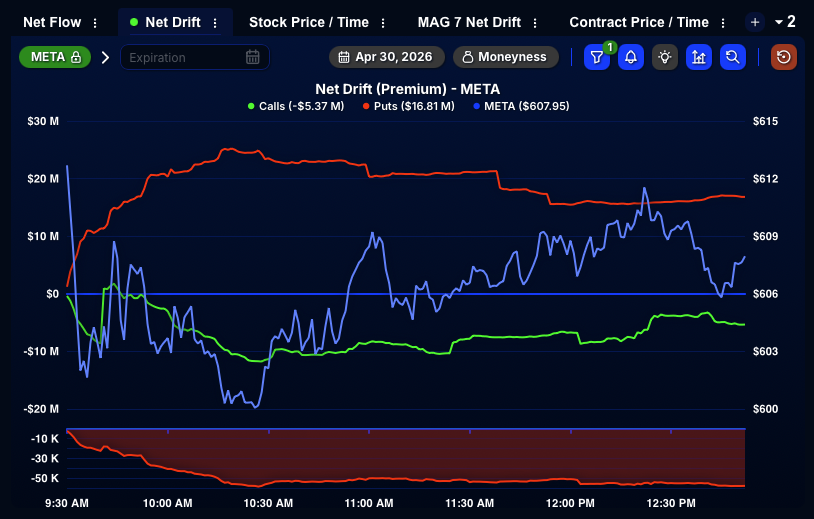
Task: Click the locked META ticker button
Action: coord(55,57)
